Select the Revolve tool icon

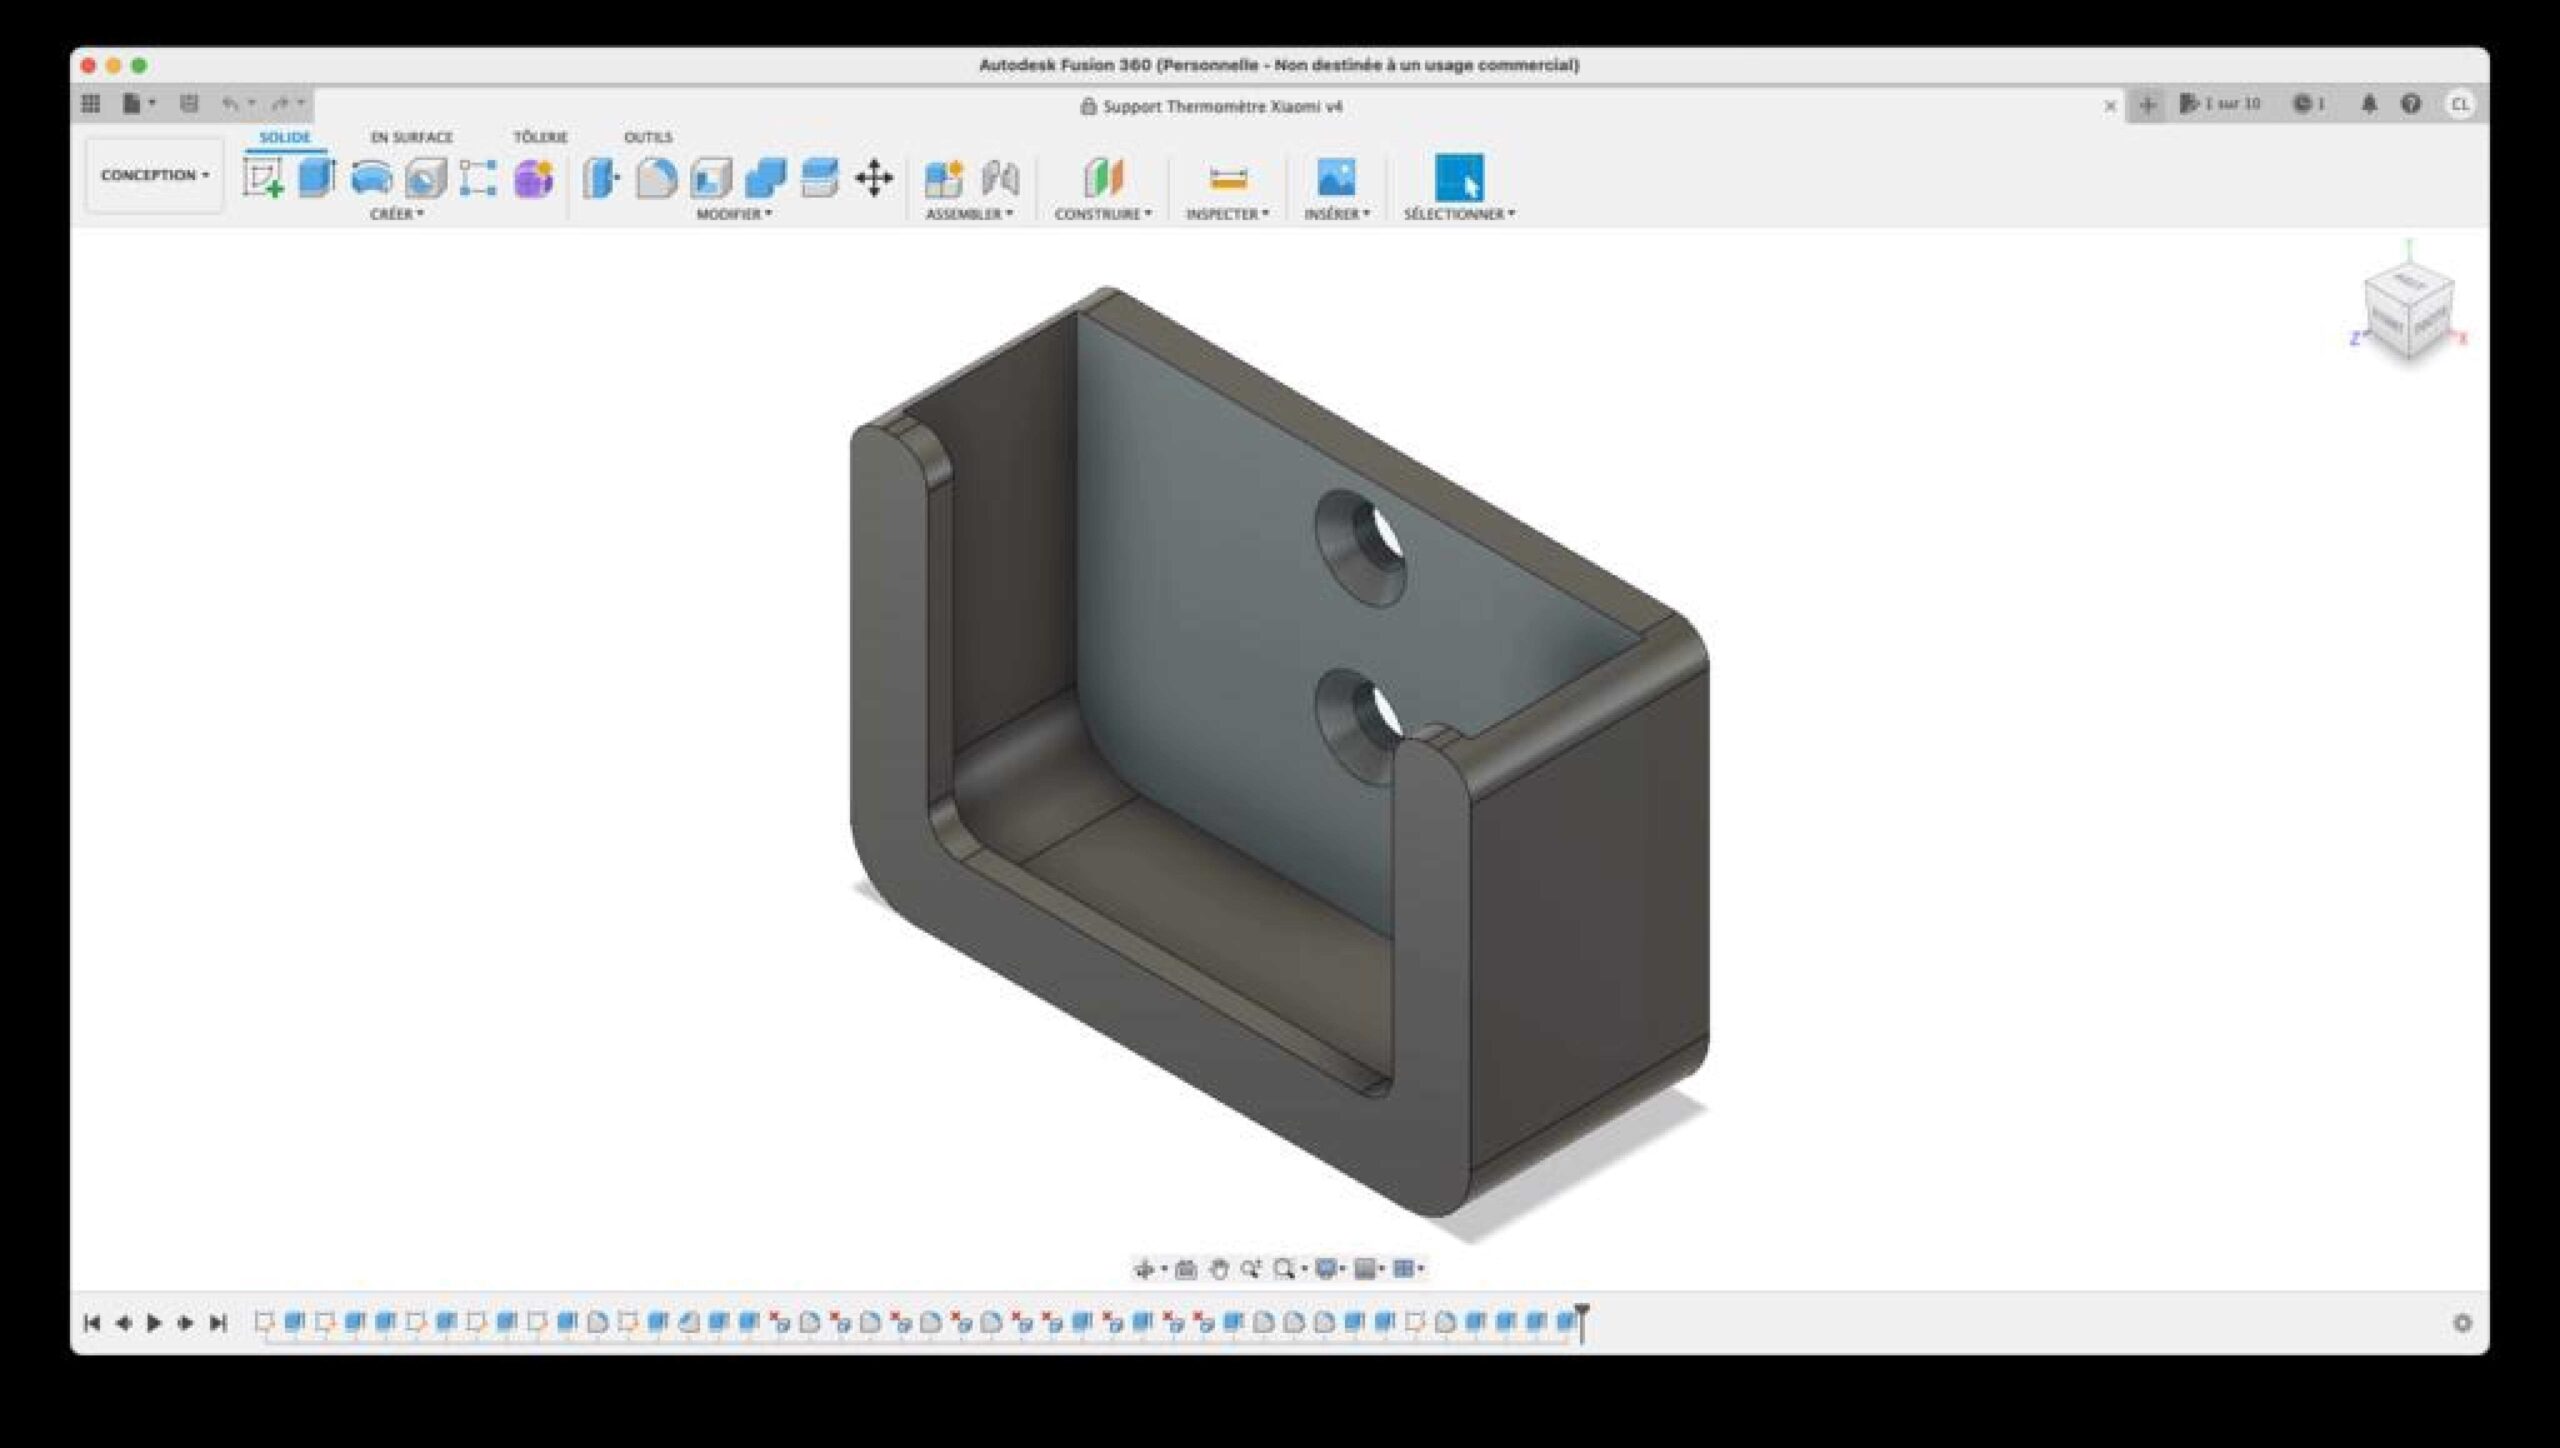(371, 178)
